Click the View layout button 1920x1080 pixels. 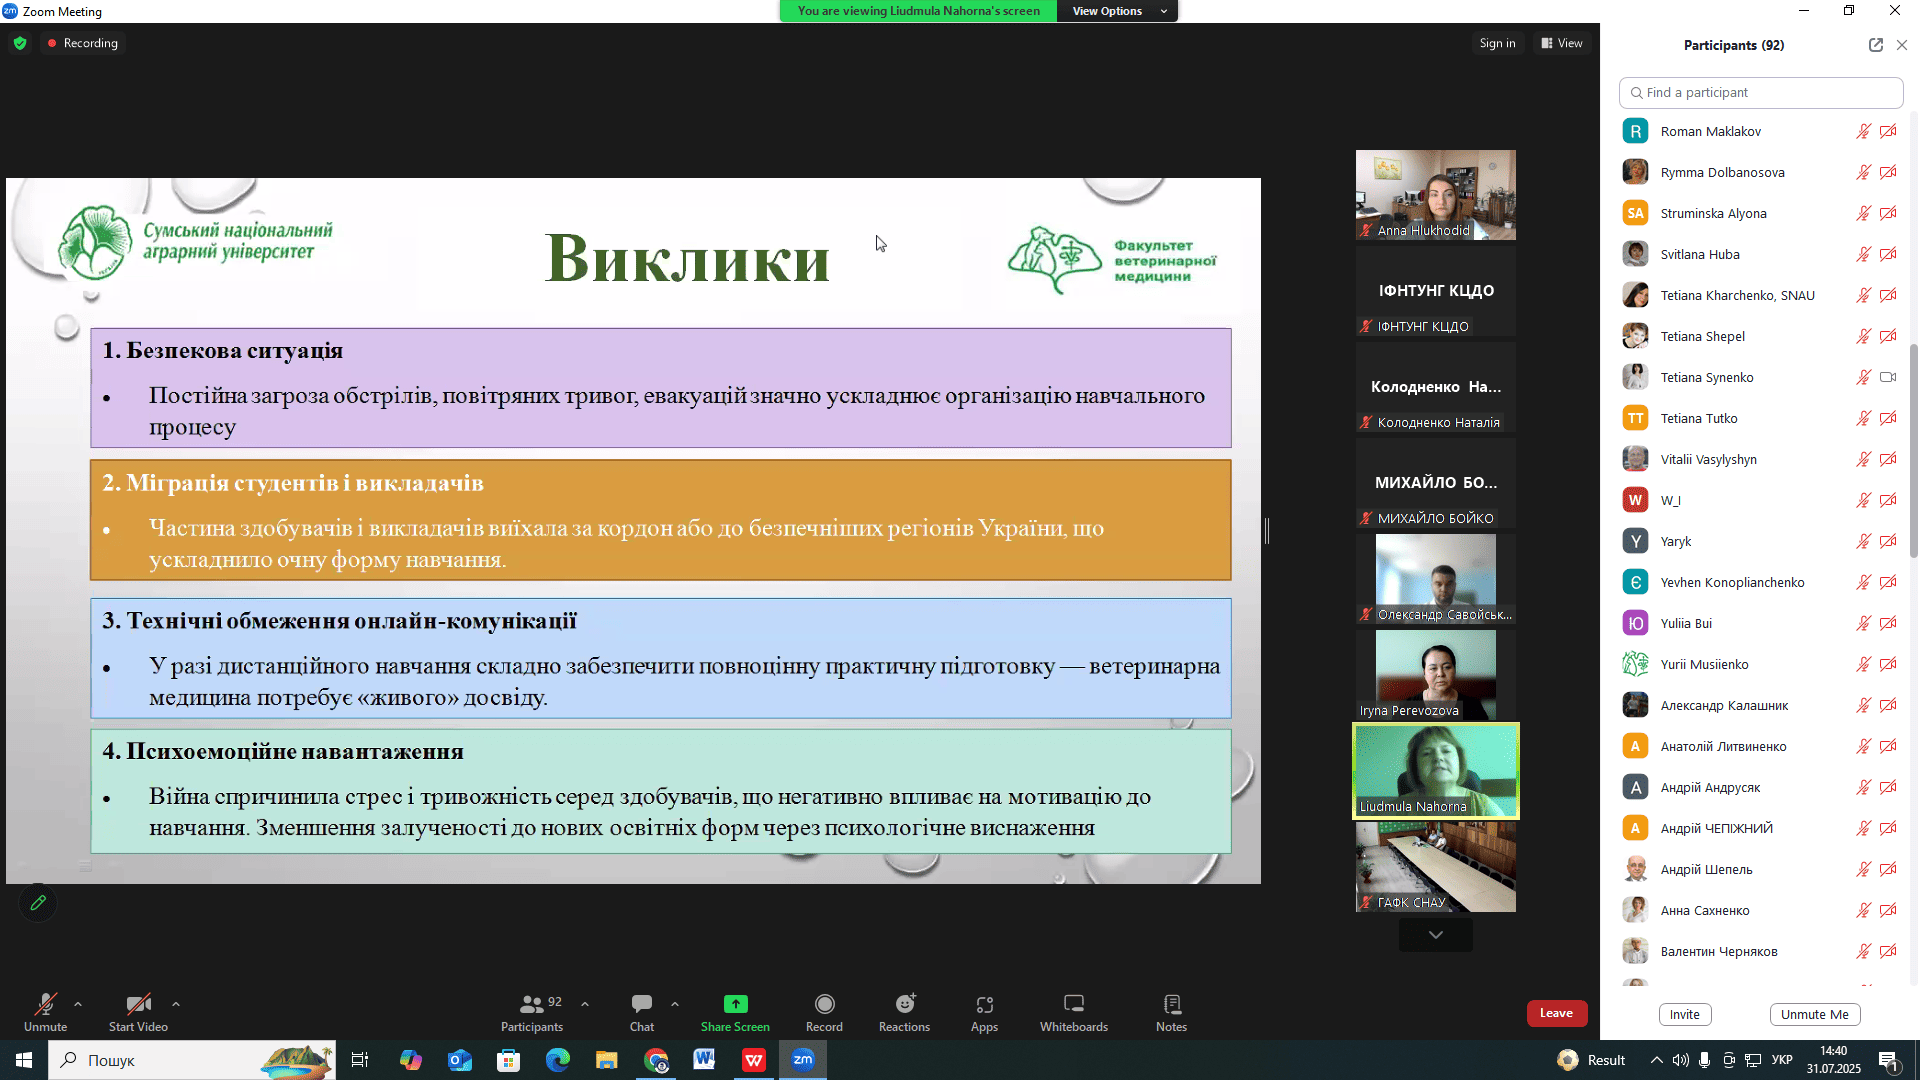1561,43
